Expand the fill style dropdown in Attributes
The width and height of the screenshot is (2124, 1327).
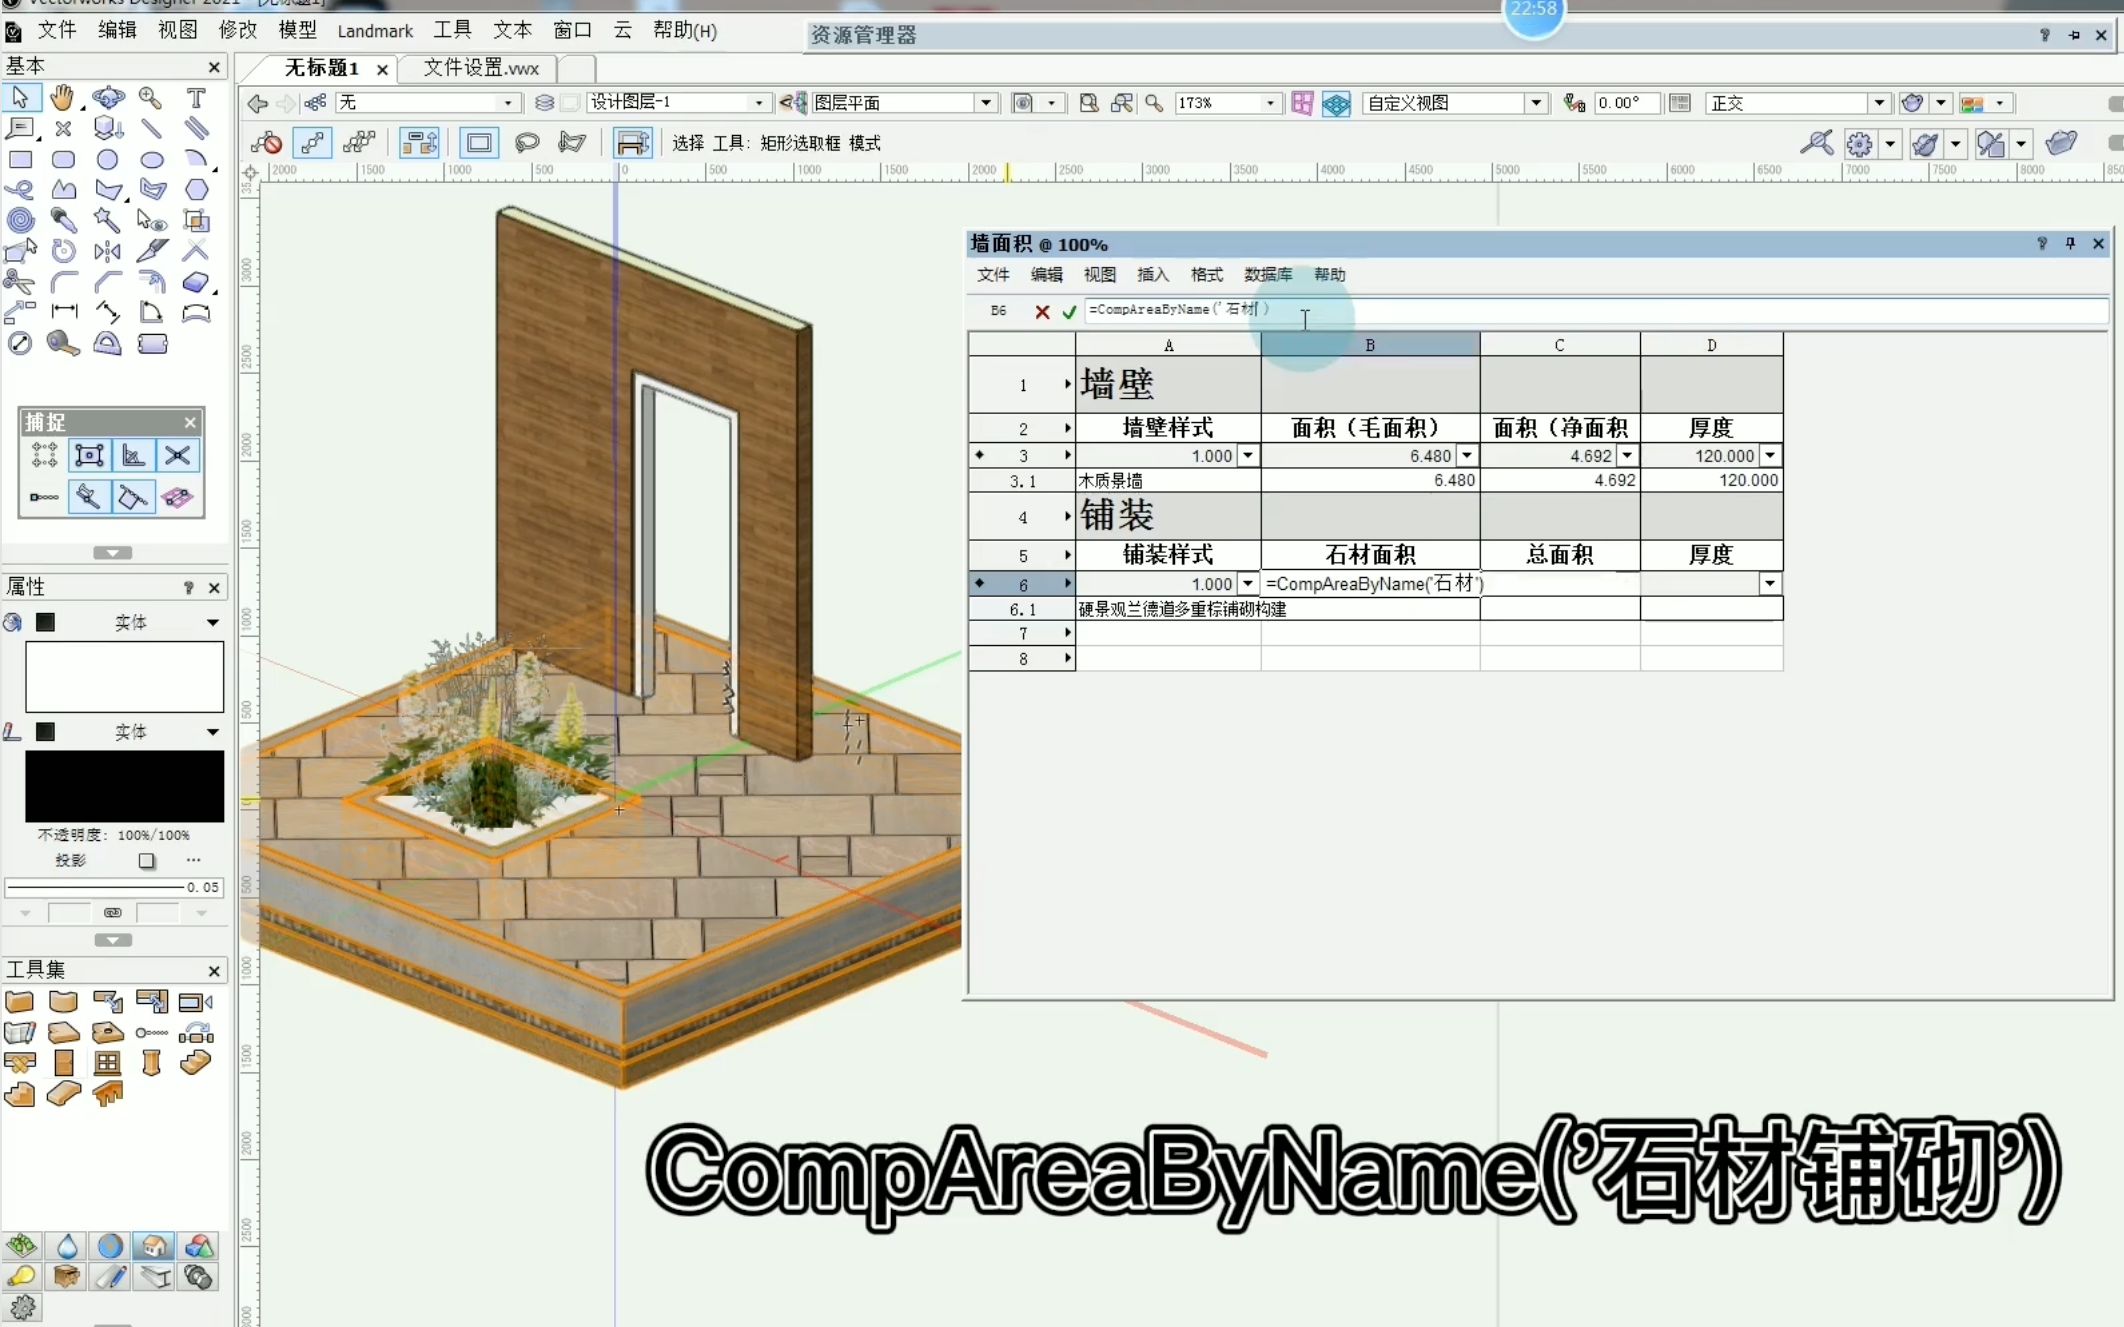point(212,623)
